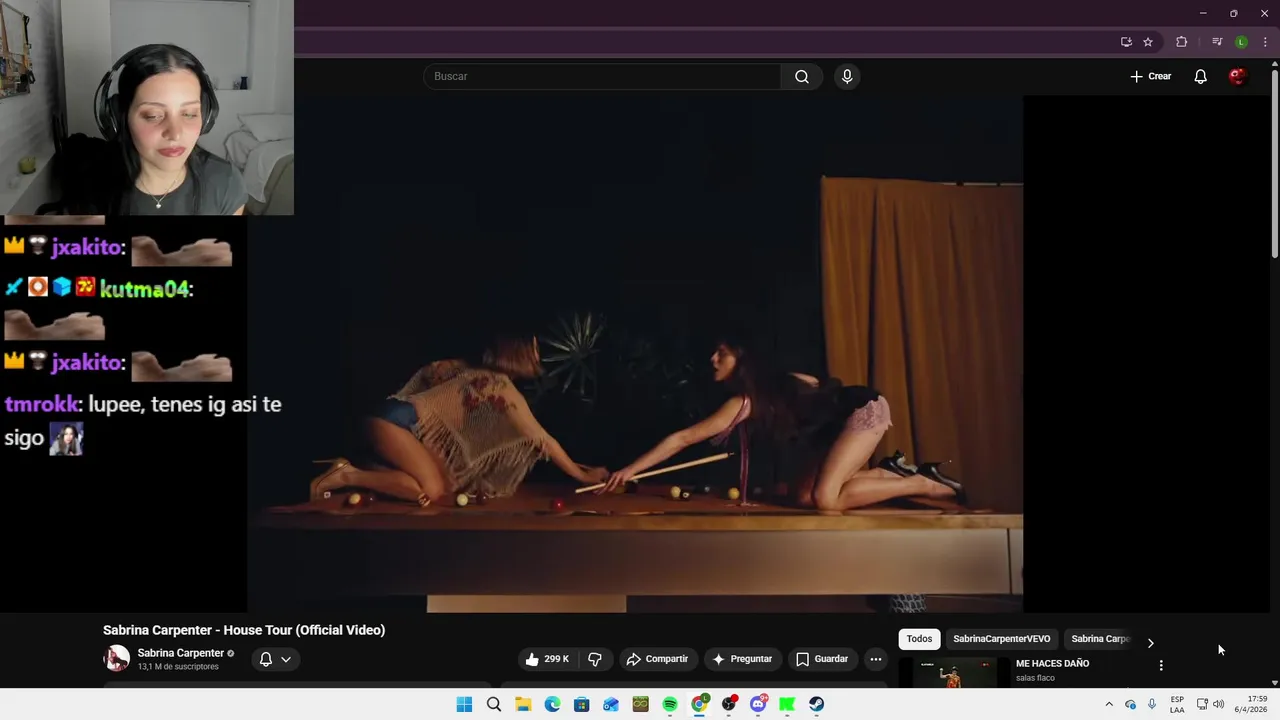Click the video player area
The image size is (1280, 720).
click(635, 354)
